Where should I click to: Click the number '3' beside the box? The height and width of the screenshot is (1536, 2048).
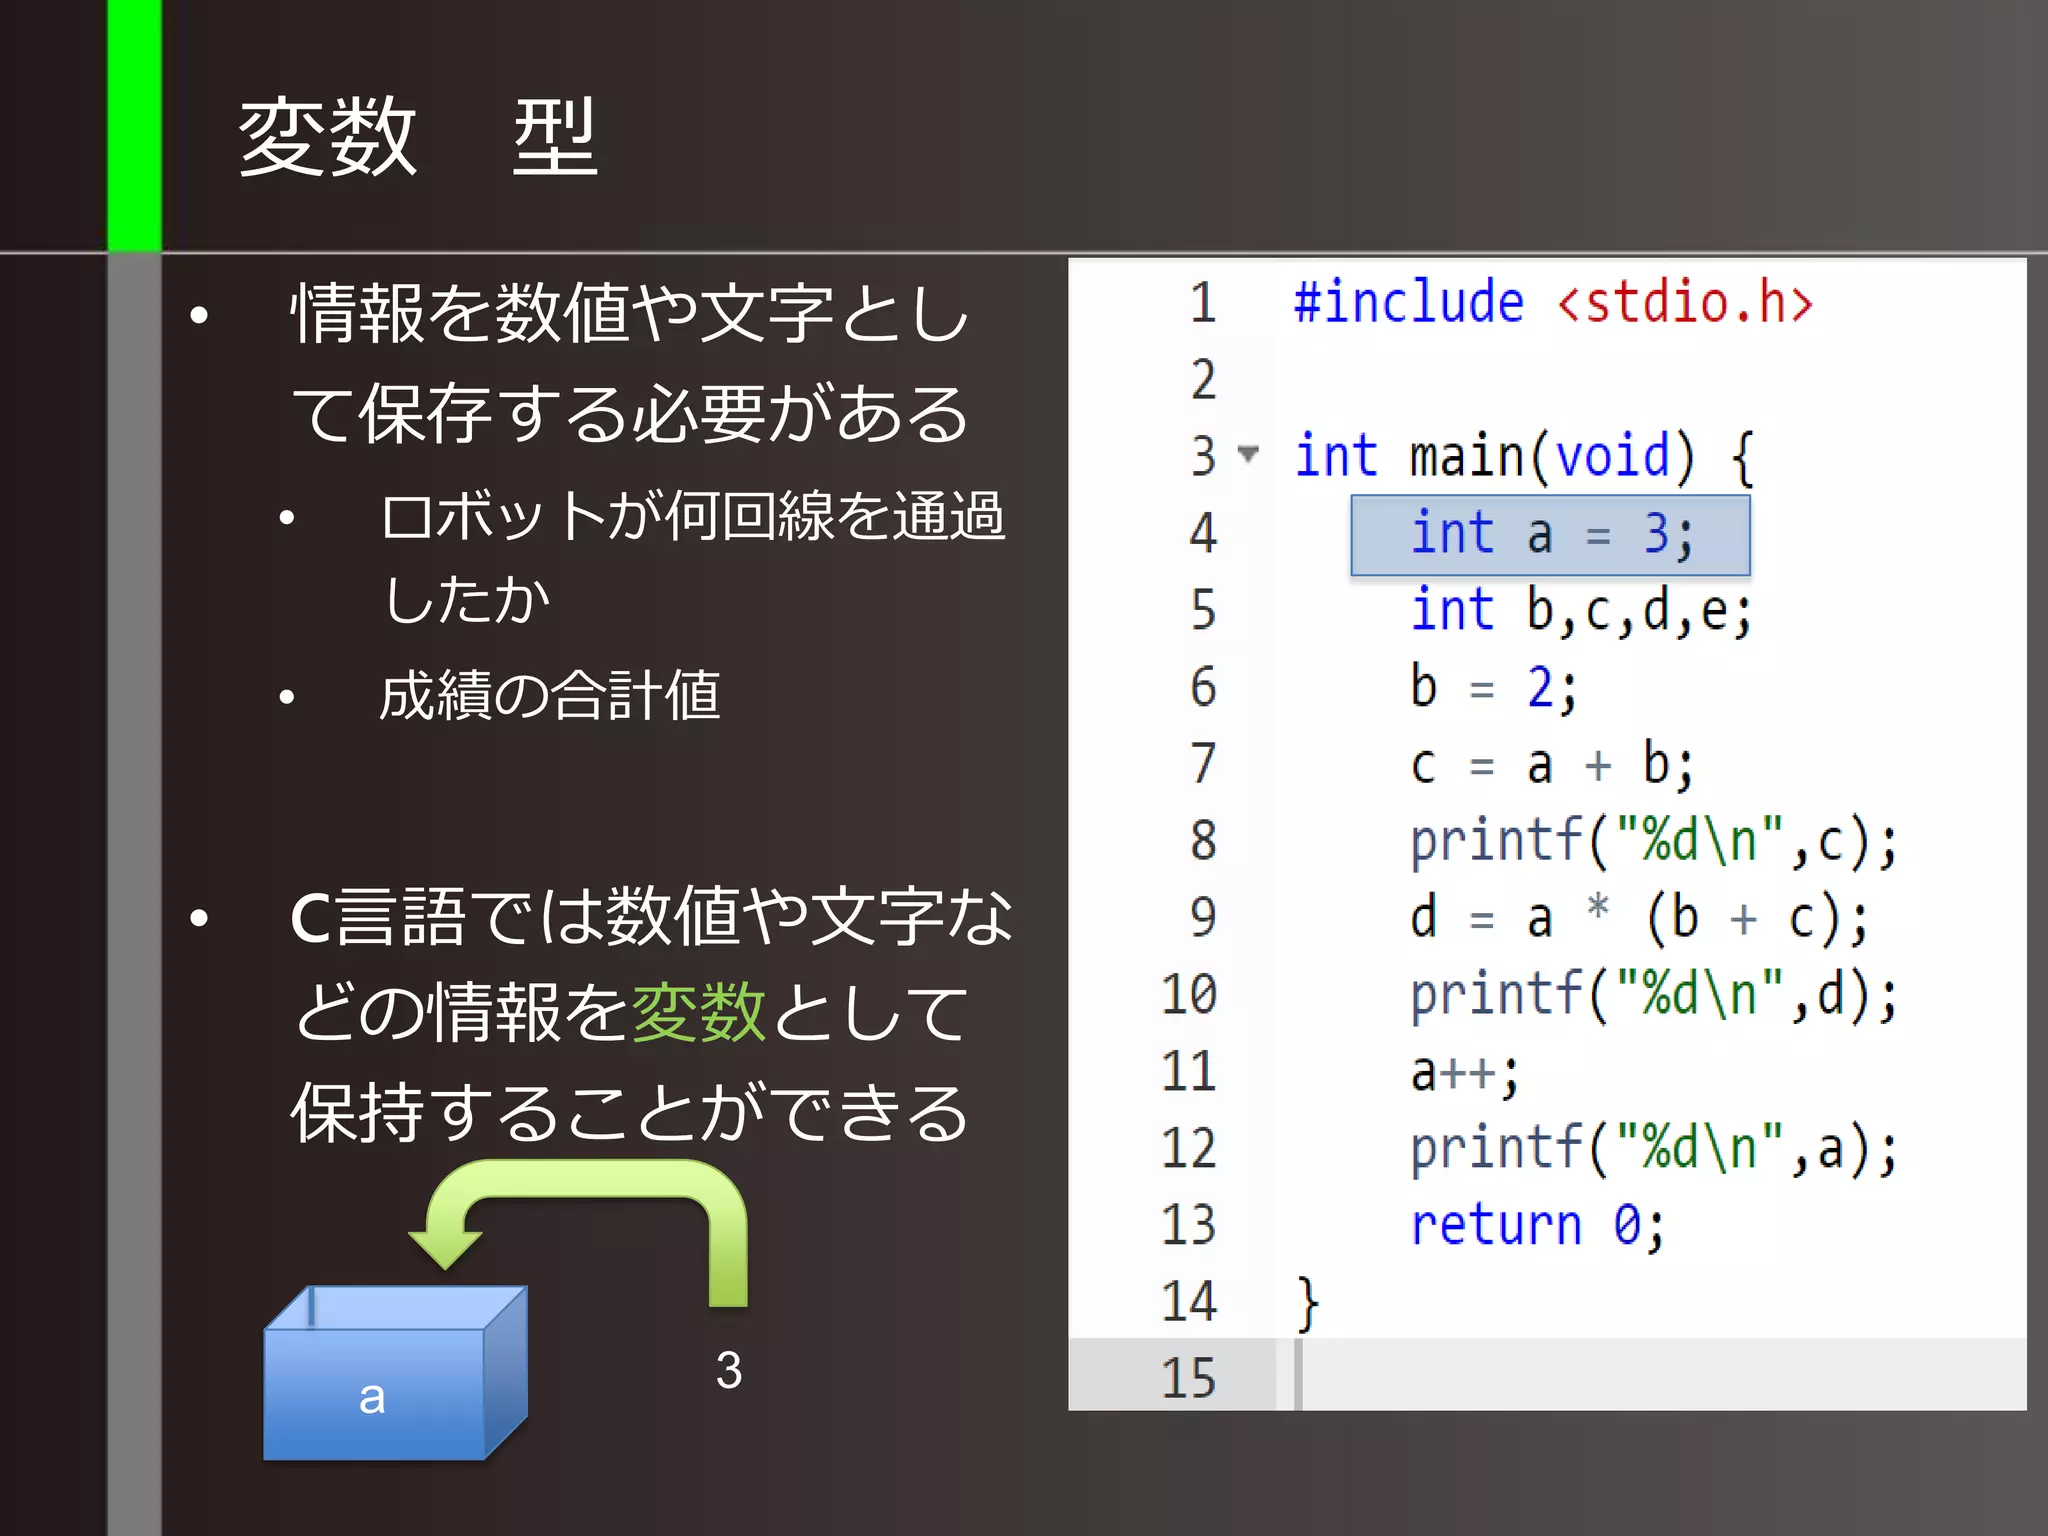(729, 1370)
